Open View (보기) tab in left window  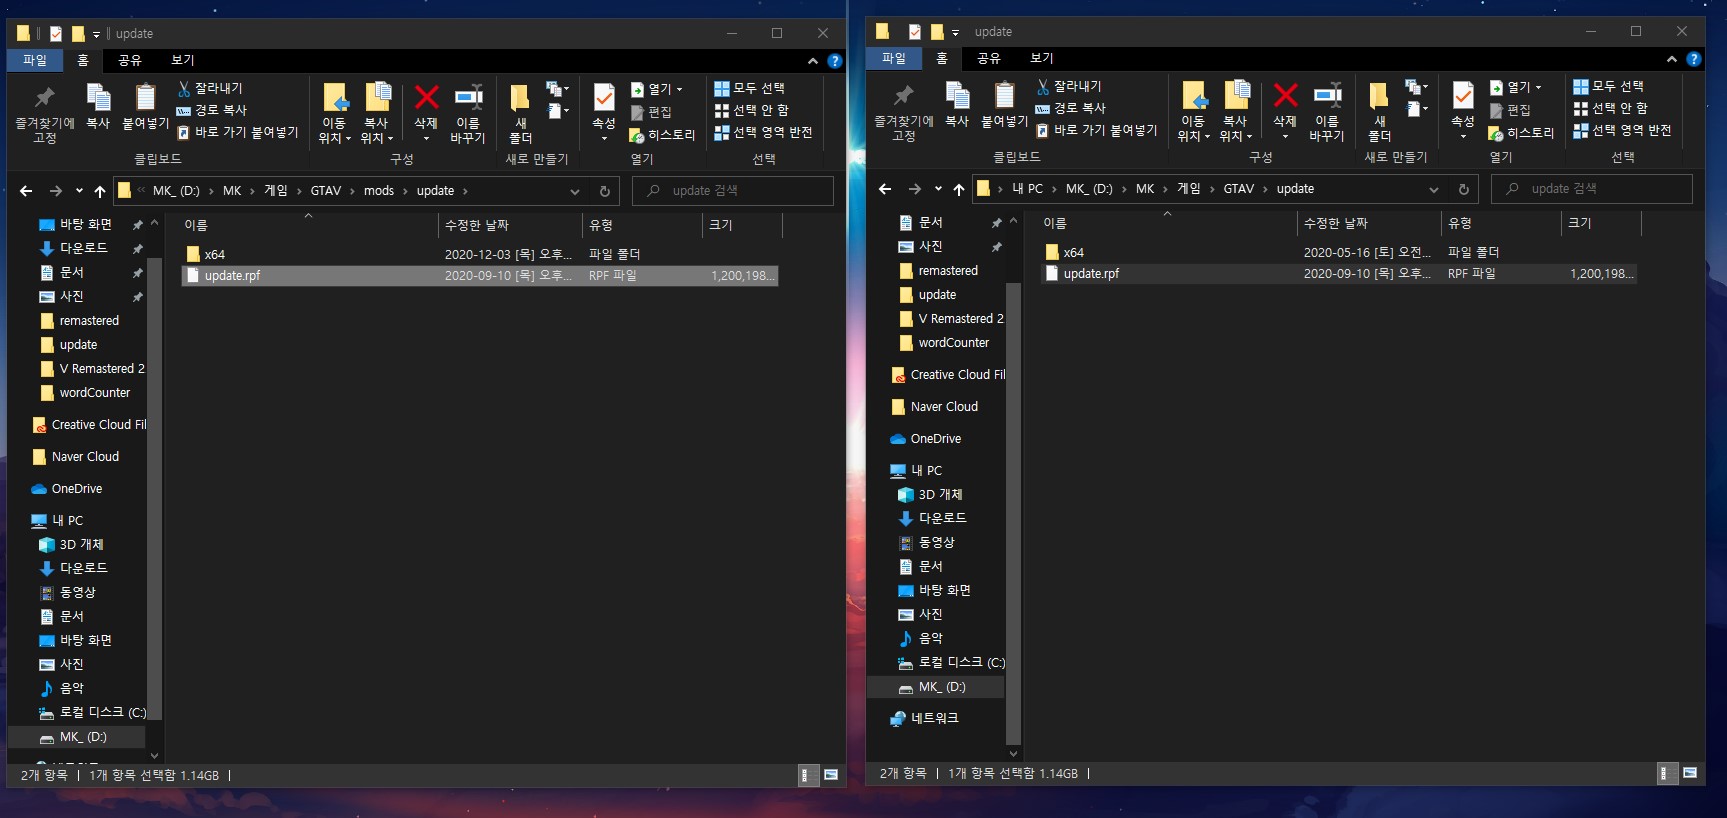183,60
